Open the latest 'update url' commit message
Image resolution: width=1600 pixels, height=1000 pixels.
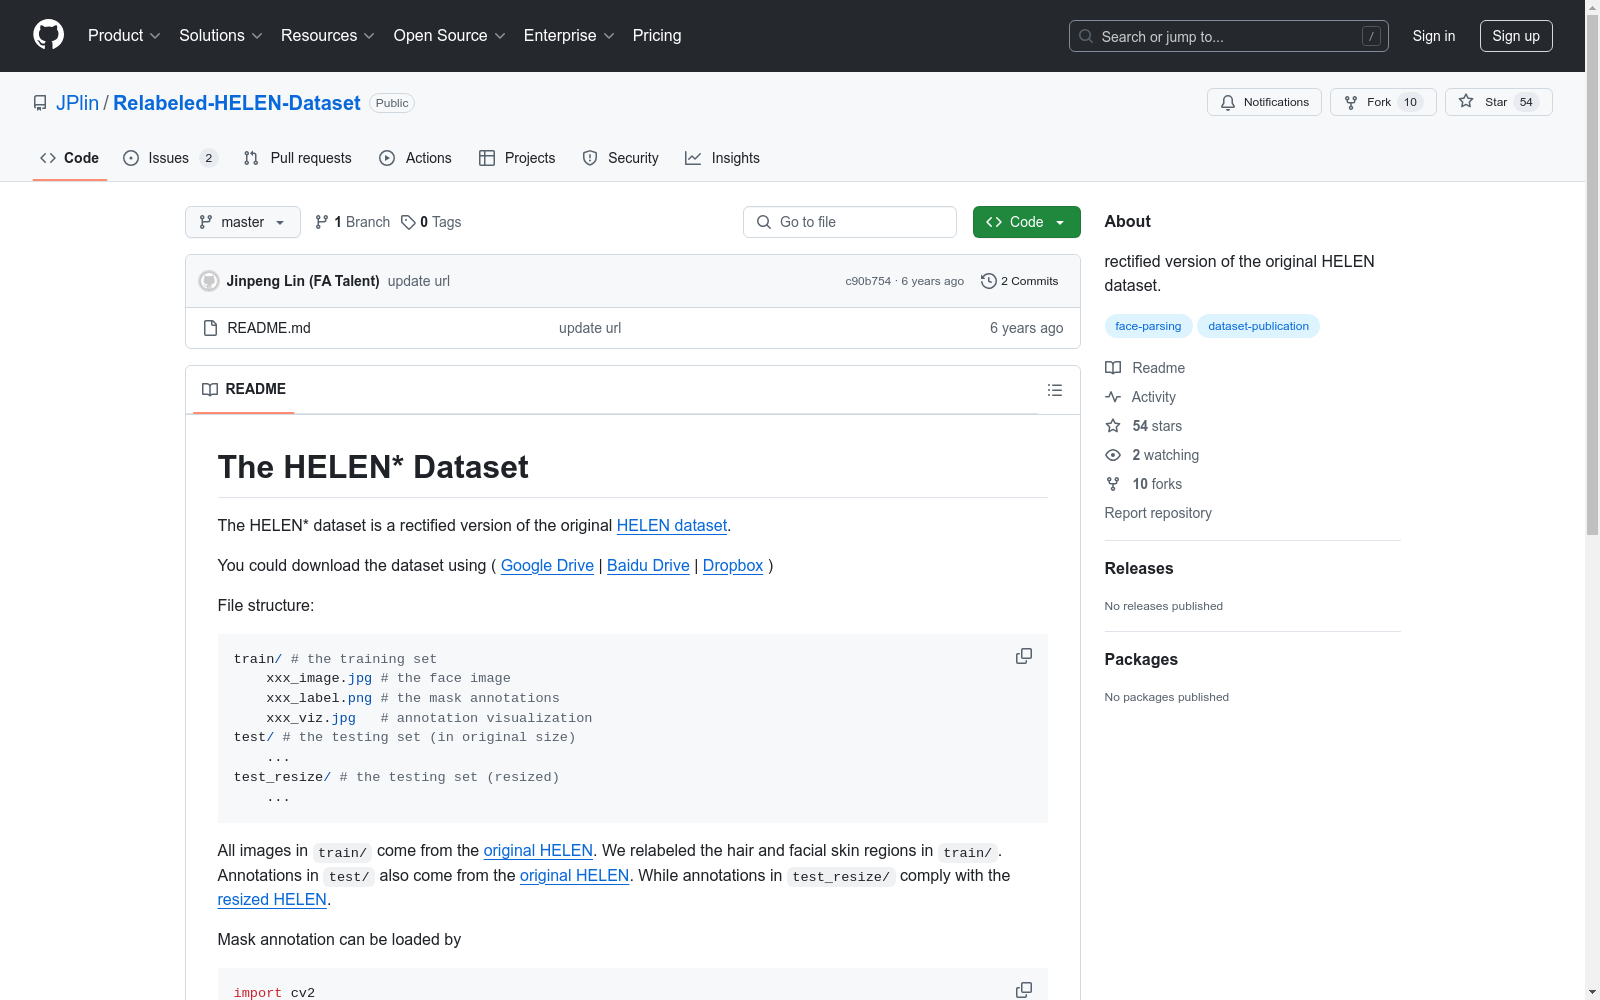(419, 281)
